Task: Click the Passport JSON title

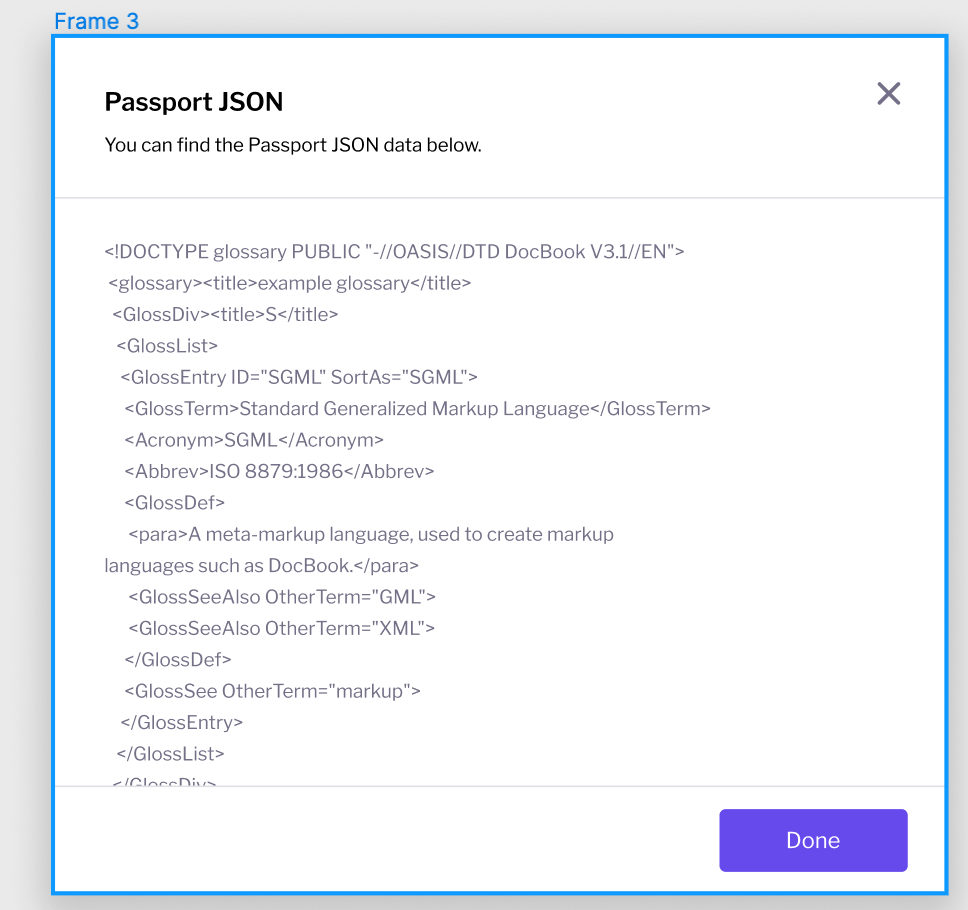Action: pos(193,101)
